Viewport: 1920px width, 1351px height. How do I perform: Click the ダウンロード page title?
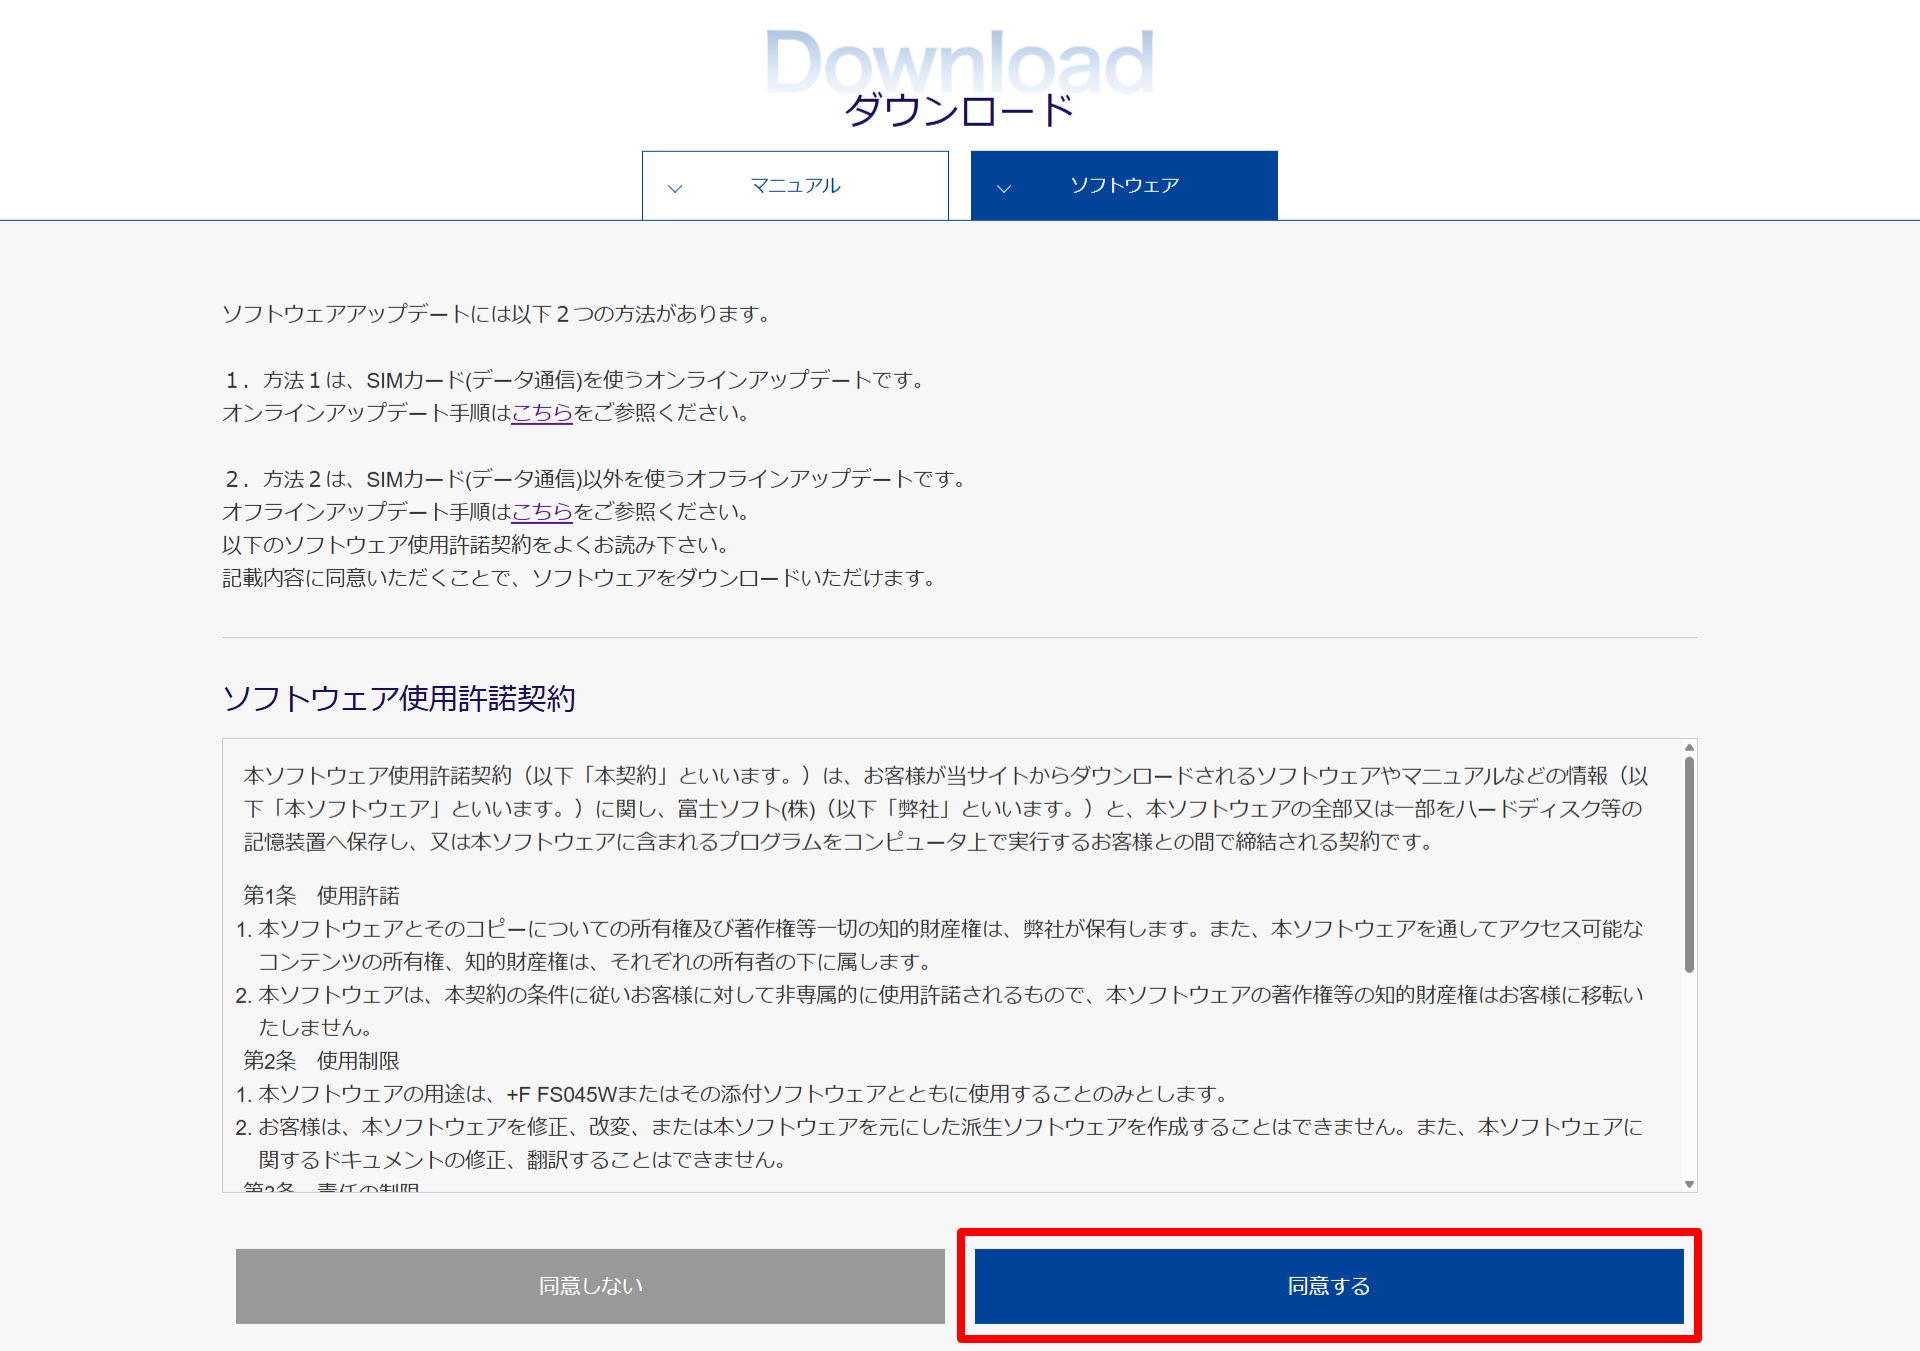coord(959,110)
